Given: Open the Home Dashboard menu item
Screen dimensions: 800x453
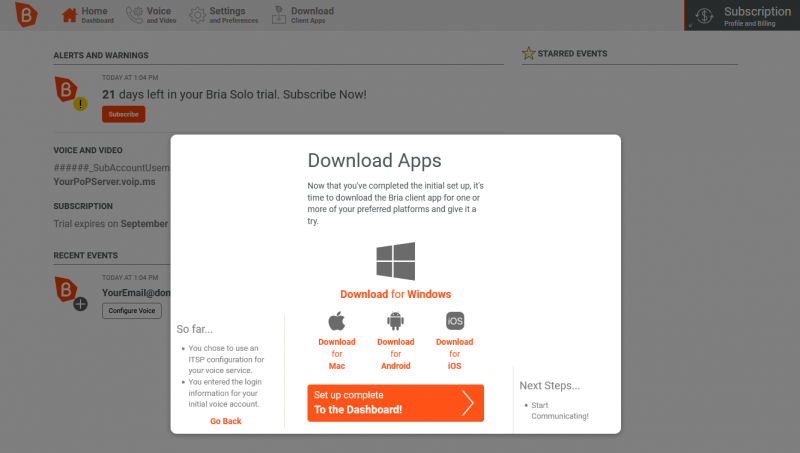Looking at the screenshot, I should tap(87, 15).
